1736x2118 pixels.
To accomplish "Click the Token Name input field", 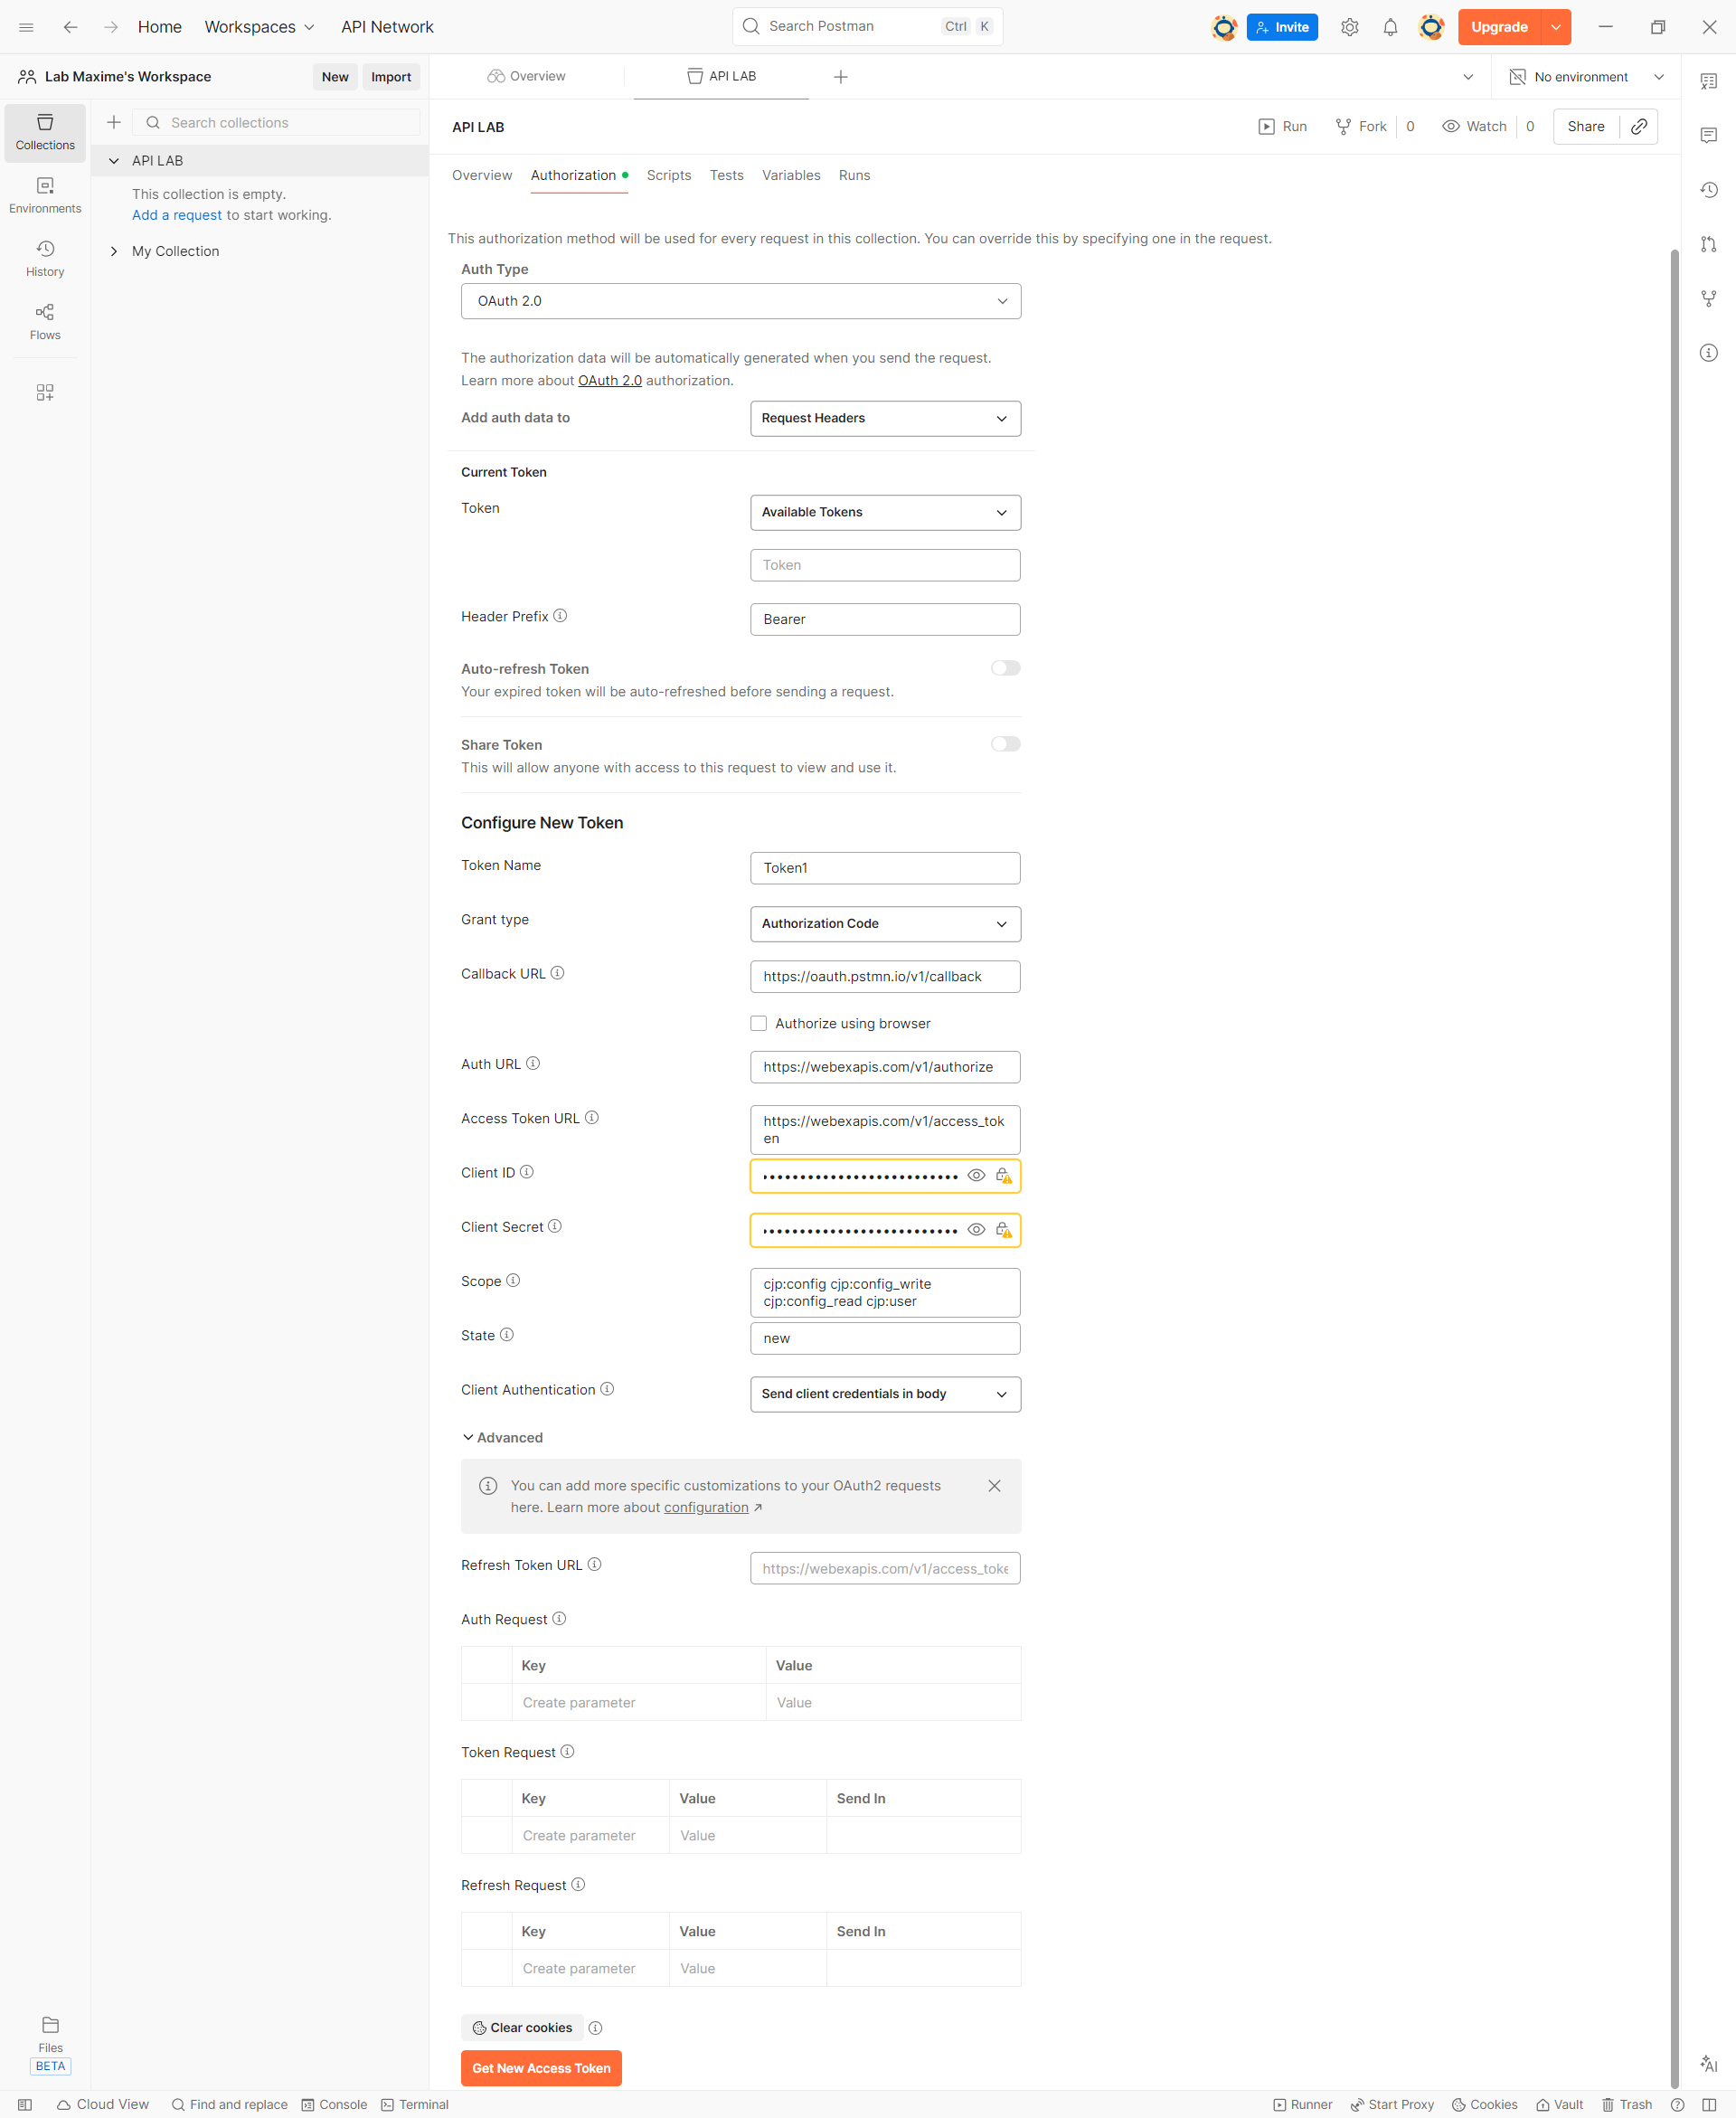I will click(885, 868).
